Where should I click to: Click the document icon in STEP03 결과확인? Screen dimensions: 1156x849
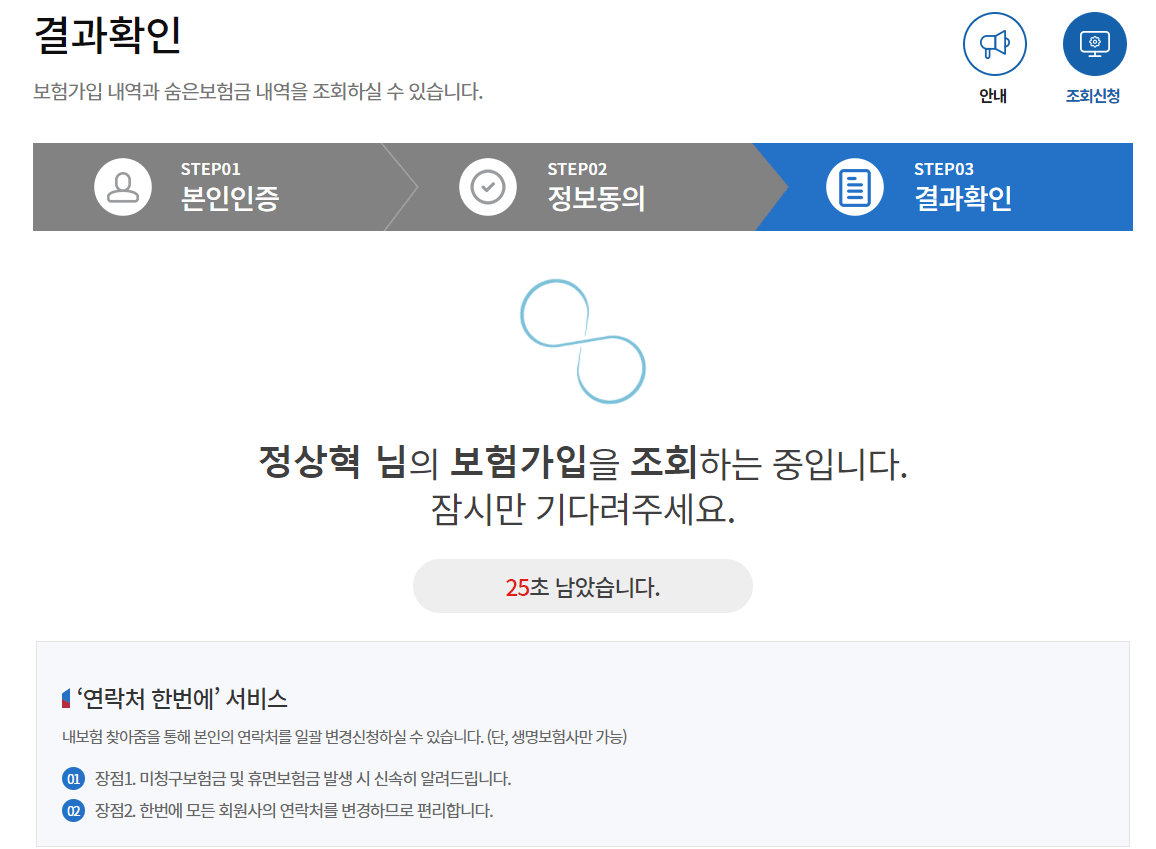pyautogui.click(x=855, y=187)
